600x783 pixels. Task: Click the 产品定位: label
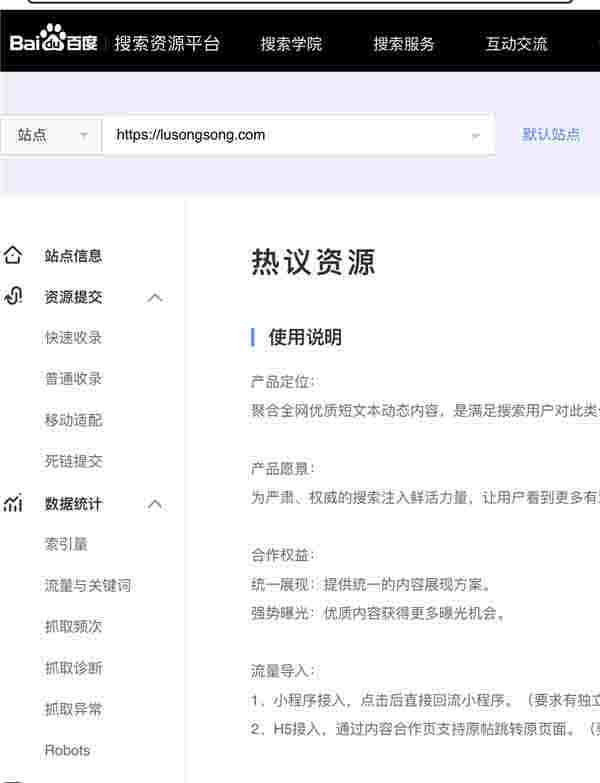click(x=283, y=382)
